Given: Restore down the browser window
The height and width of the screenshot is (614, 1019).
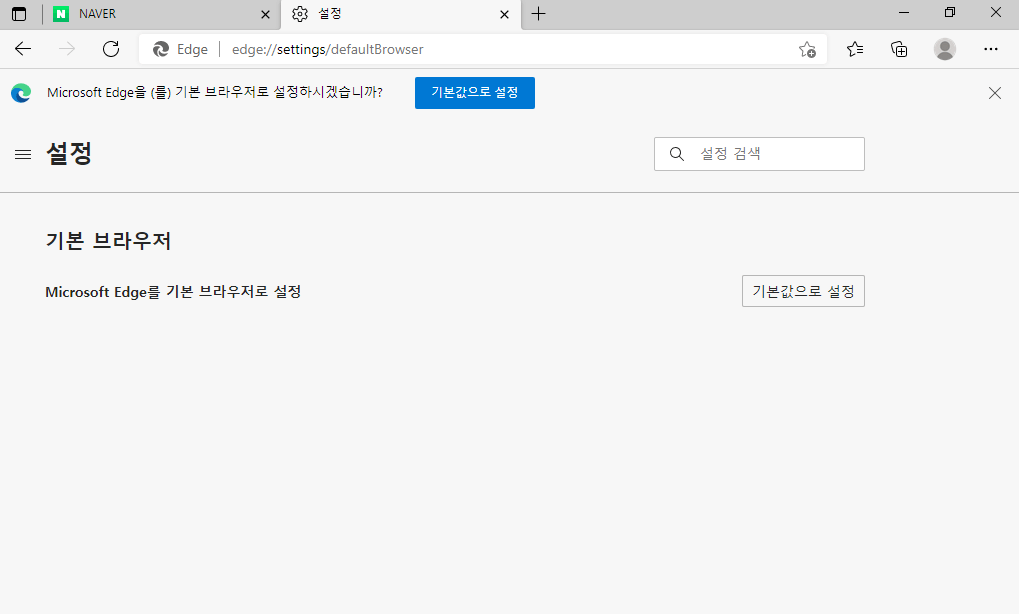Looking at the screenshot, I should pyautogui.click(x=949, y=13).
